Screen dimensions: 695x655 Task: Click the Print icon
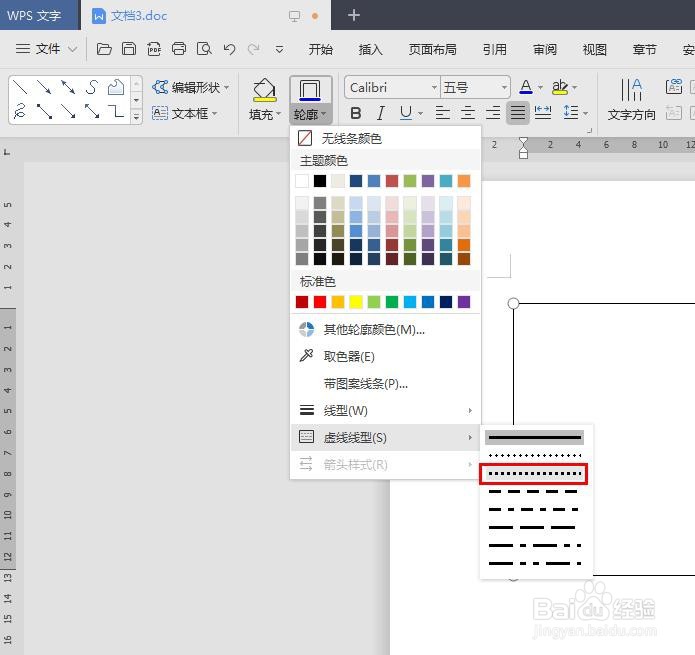click(179, 49)
